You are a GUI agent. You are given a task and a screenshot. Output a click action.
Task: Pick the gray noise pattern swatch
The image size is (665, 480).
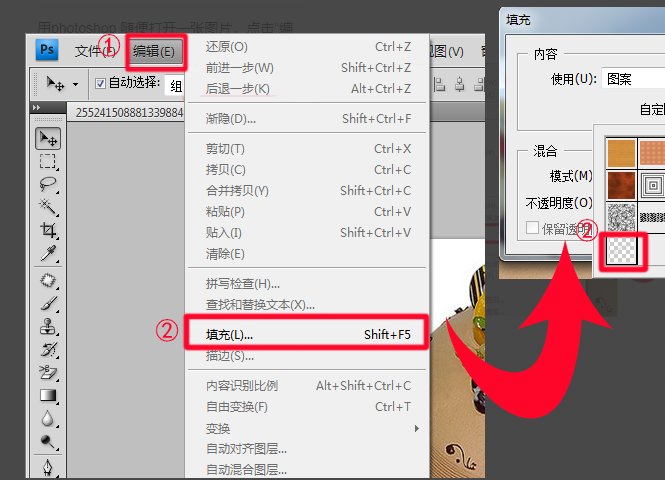tap(621, 218)
